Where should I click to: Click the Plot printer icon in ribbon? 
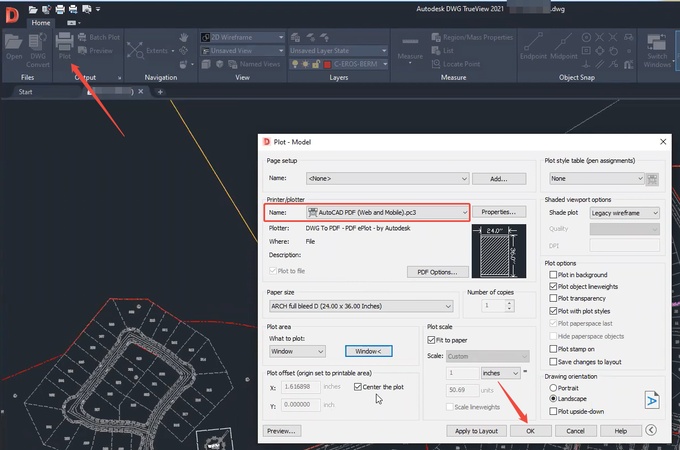pos(65,42)
